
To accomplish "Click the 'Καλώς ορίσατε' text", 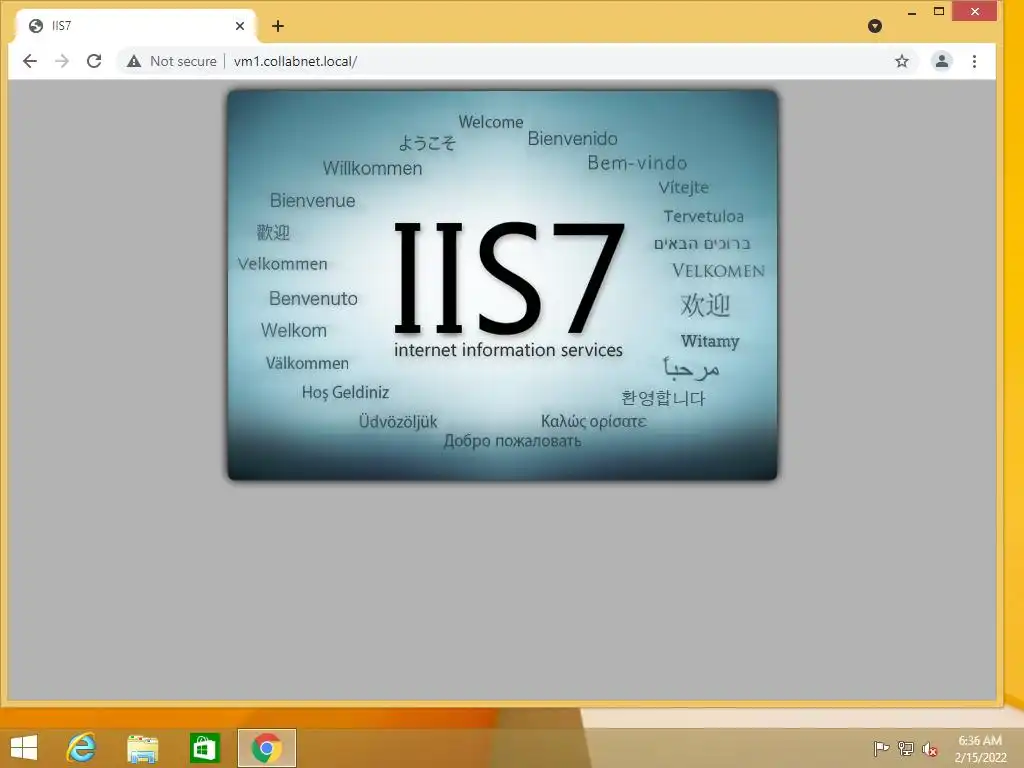I will [594, 421].
